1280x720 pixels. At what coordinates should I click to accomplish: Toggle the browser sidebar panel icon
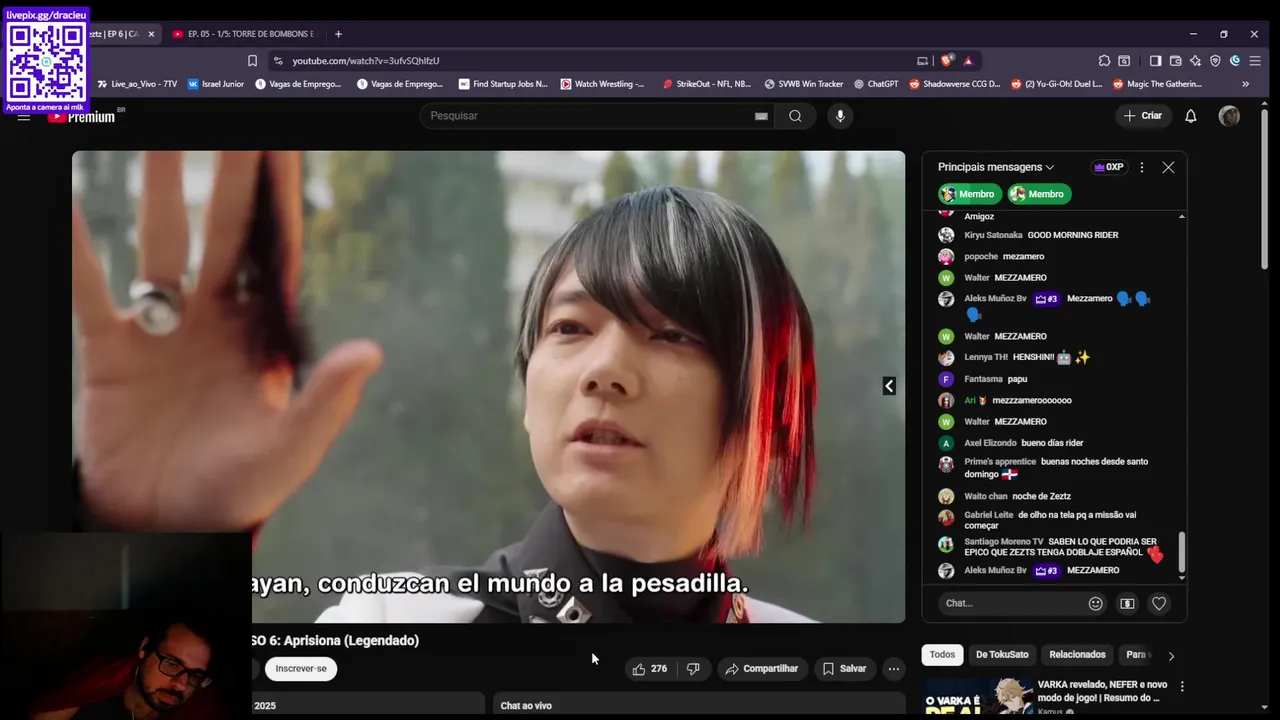point(1155,60)
